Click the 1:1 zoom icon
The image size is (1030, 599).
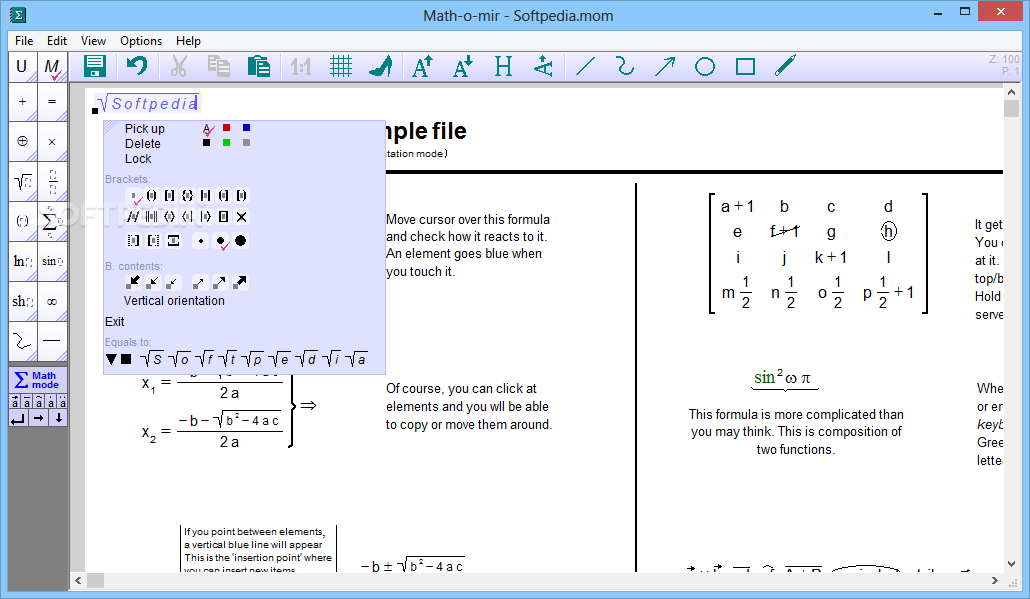click(301, 66)
